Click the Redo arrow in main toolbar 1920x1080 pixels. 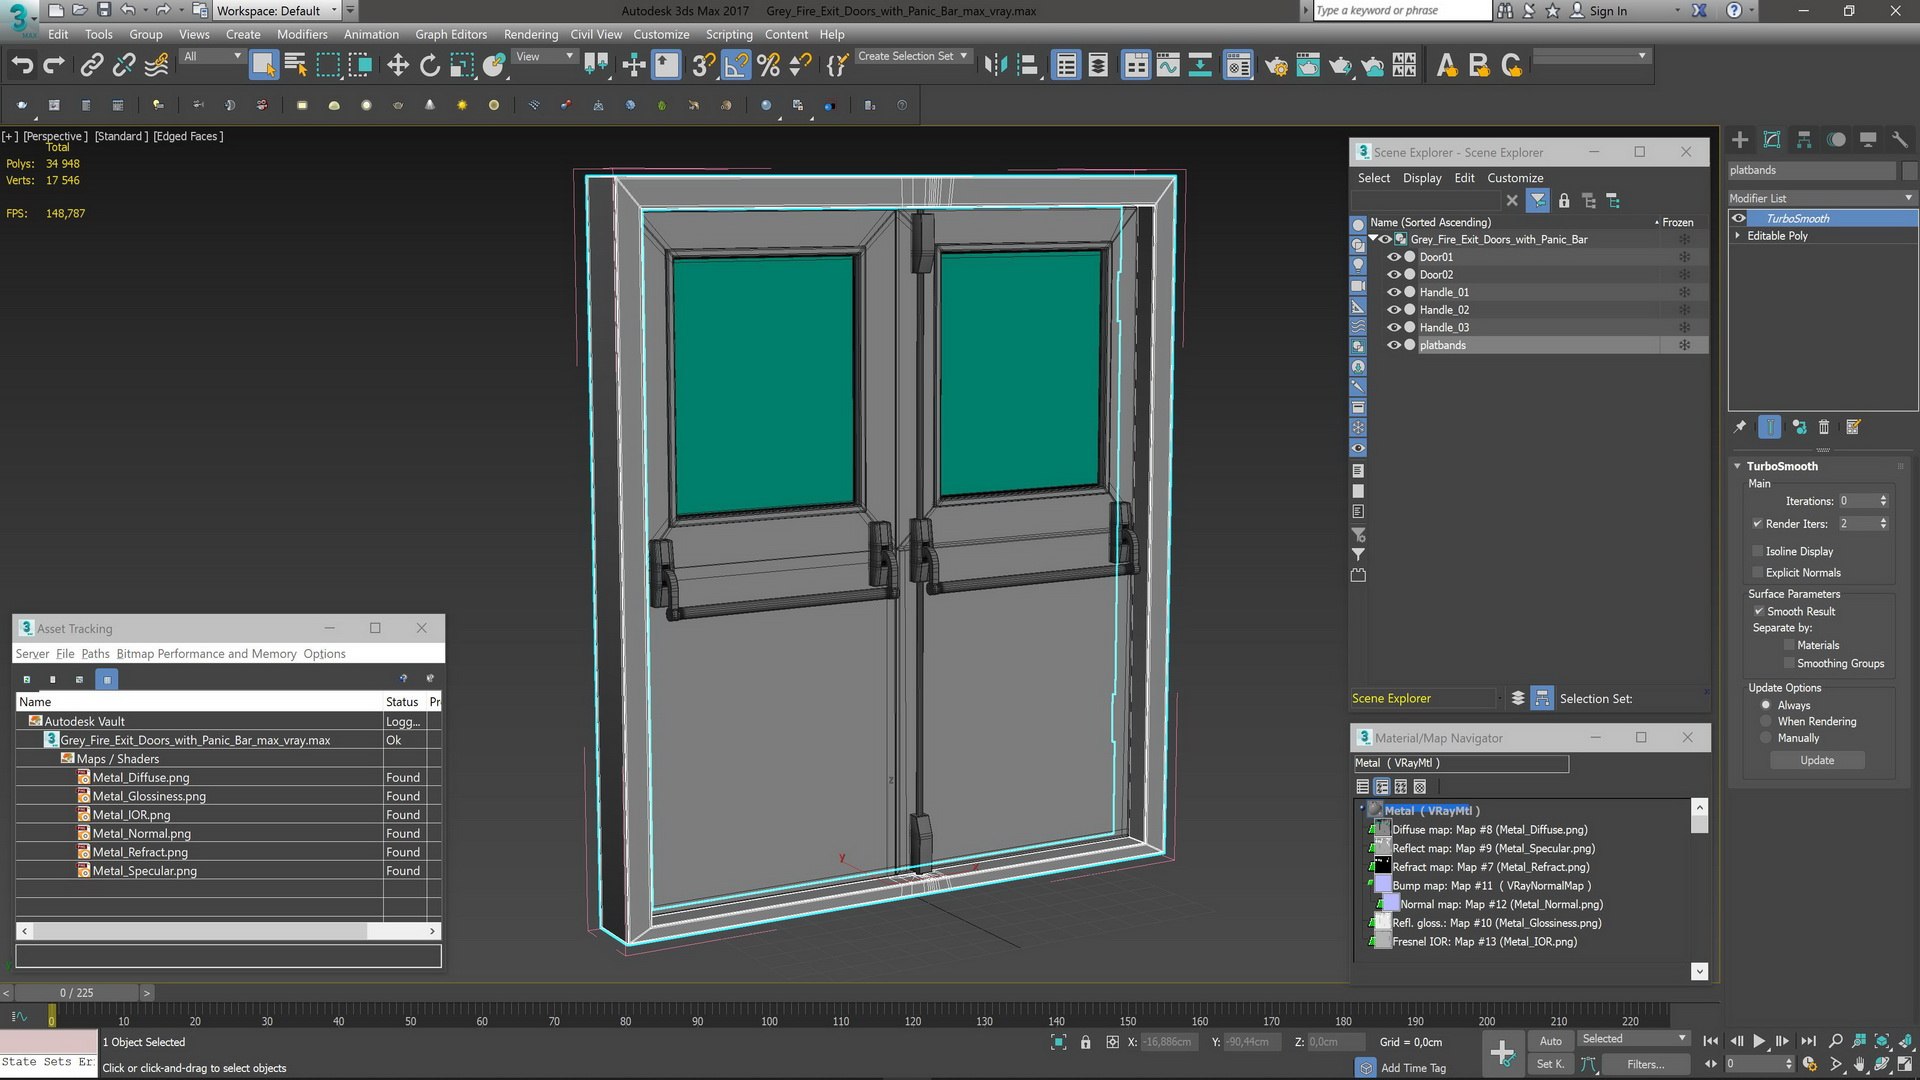point(54,66)
